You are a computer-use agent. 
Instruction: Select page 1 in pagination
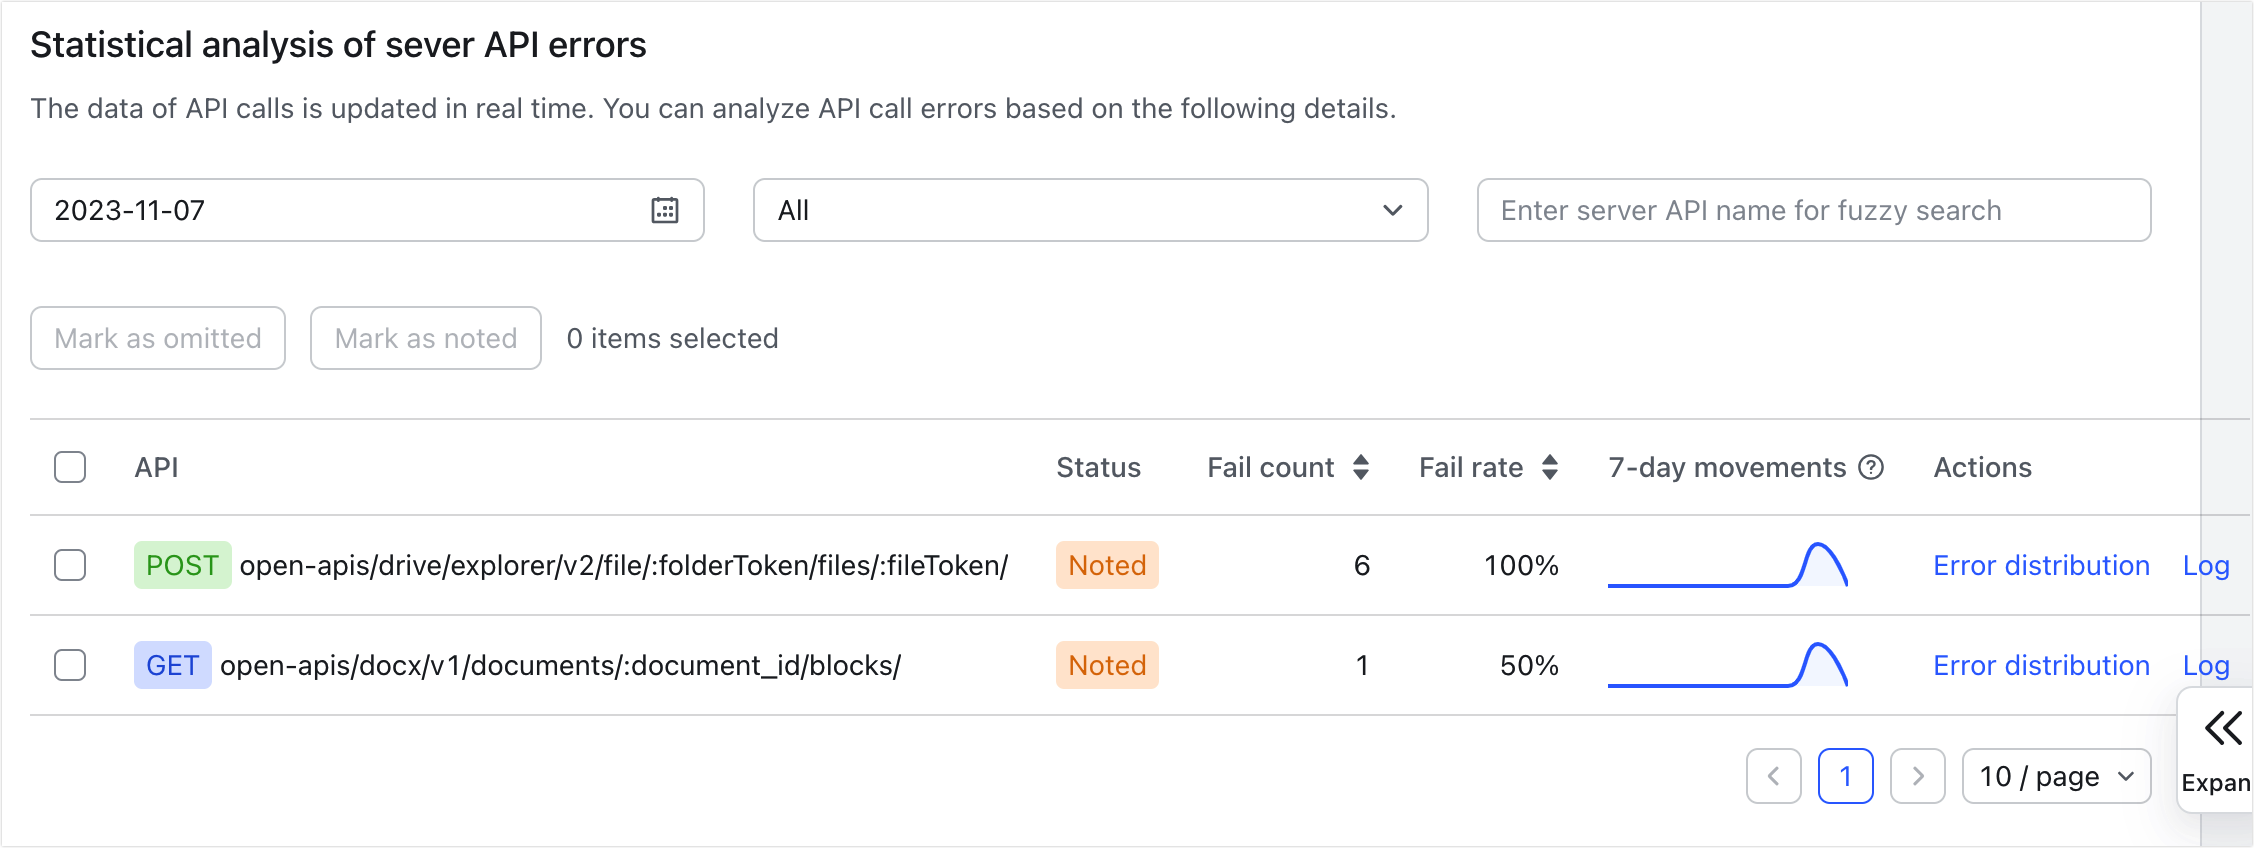point(1846,776)
